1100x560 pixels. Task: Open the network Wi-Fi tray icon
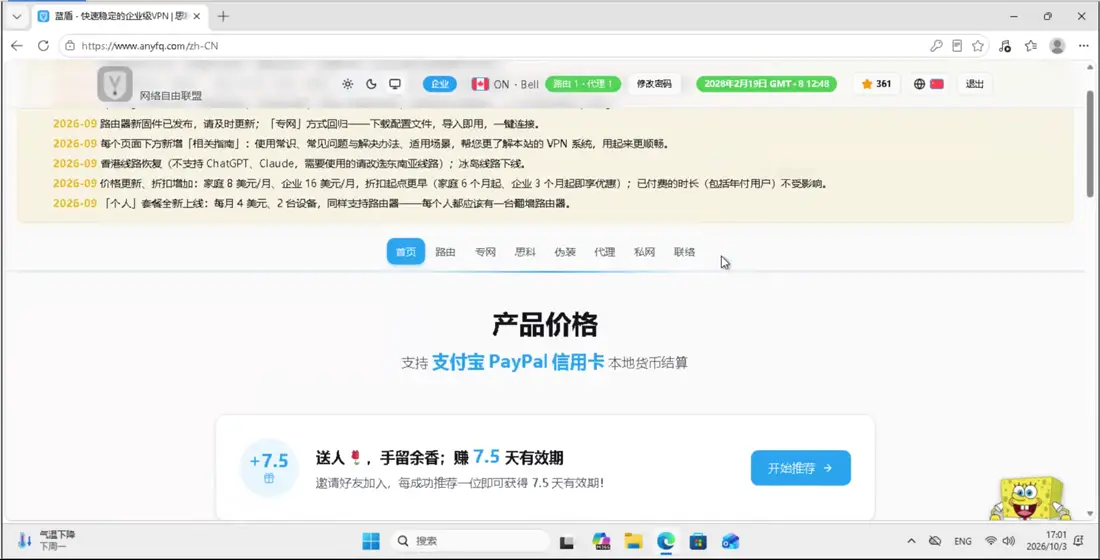(x=991, y=541)
